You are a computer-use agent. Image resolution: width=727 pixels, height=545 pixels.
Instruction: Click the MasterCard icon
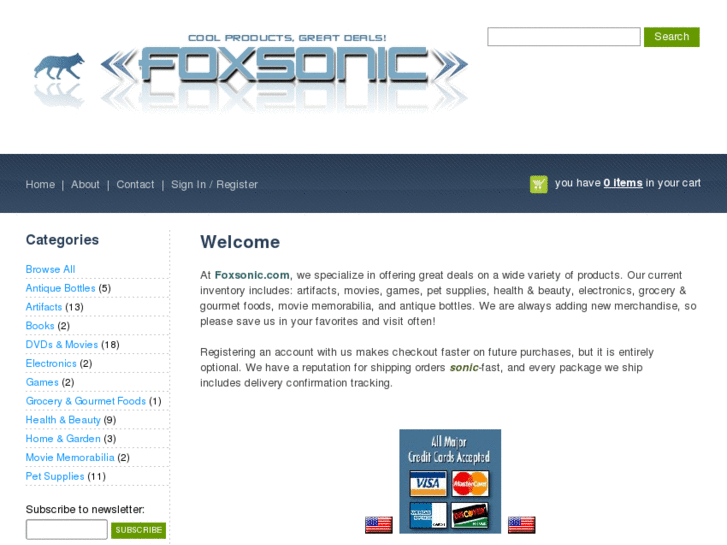click(470, 483)
